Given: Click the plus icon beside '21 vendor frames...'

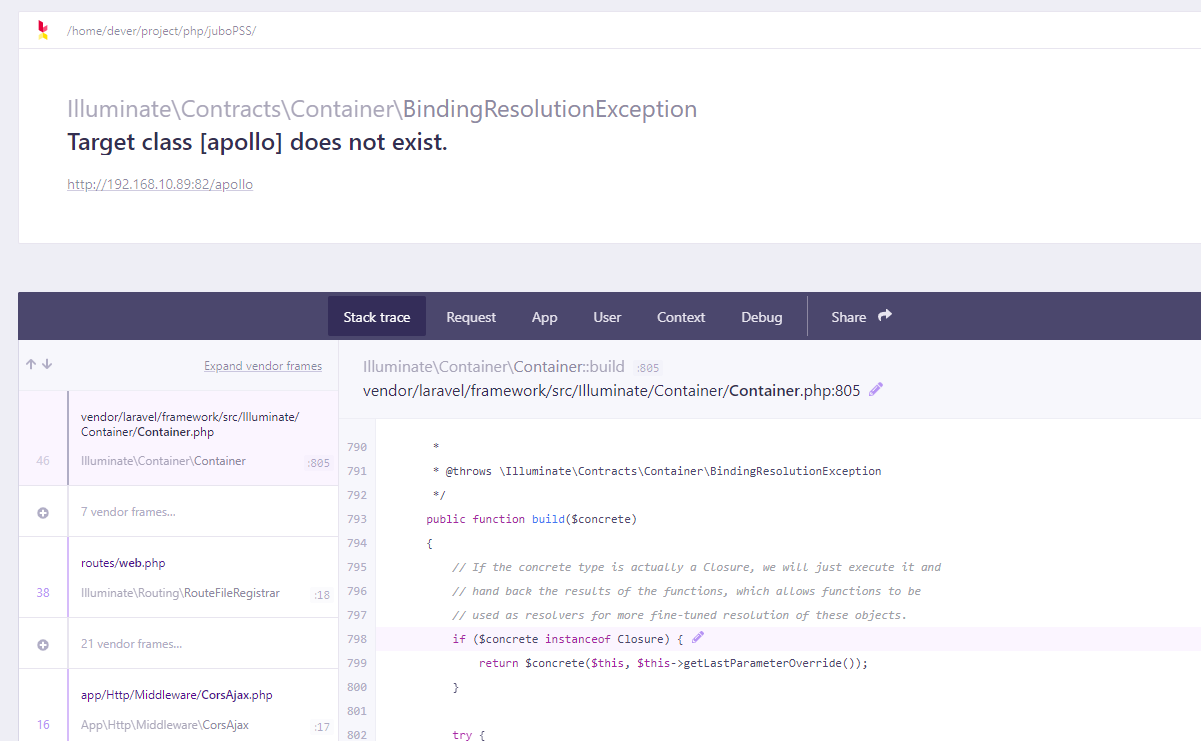Looking at the screenshot, I should tap(42, 643).
